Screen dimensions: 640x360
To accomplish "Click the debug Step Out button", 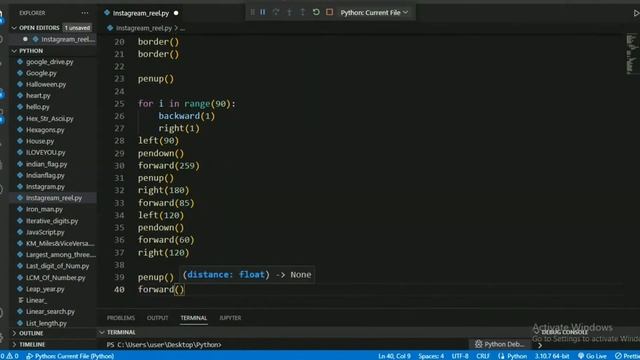I will (302, 12).
